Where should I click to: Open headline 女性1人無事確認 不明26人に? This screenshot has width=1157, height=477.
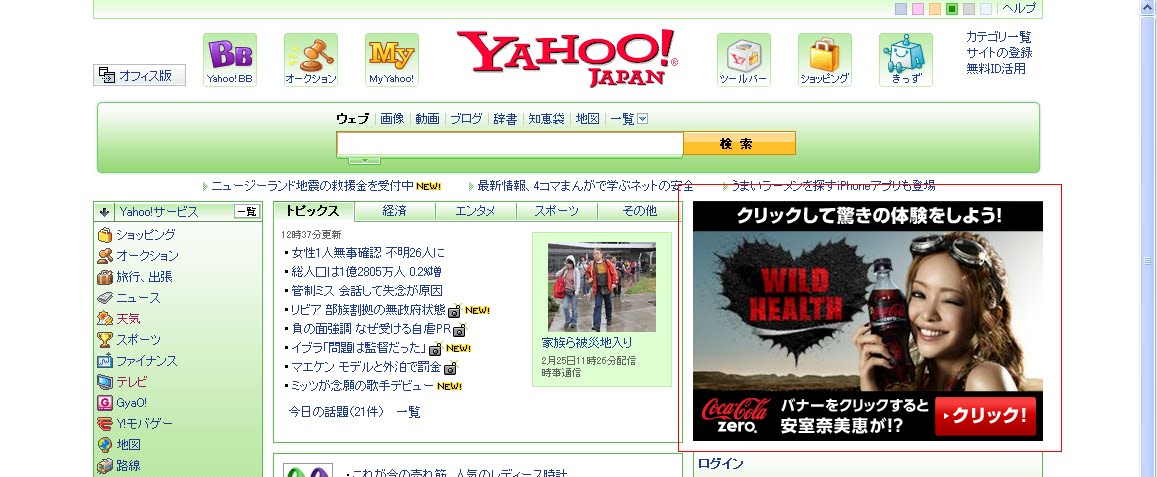click(368, 253)
